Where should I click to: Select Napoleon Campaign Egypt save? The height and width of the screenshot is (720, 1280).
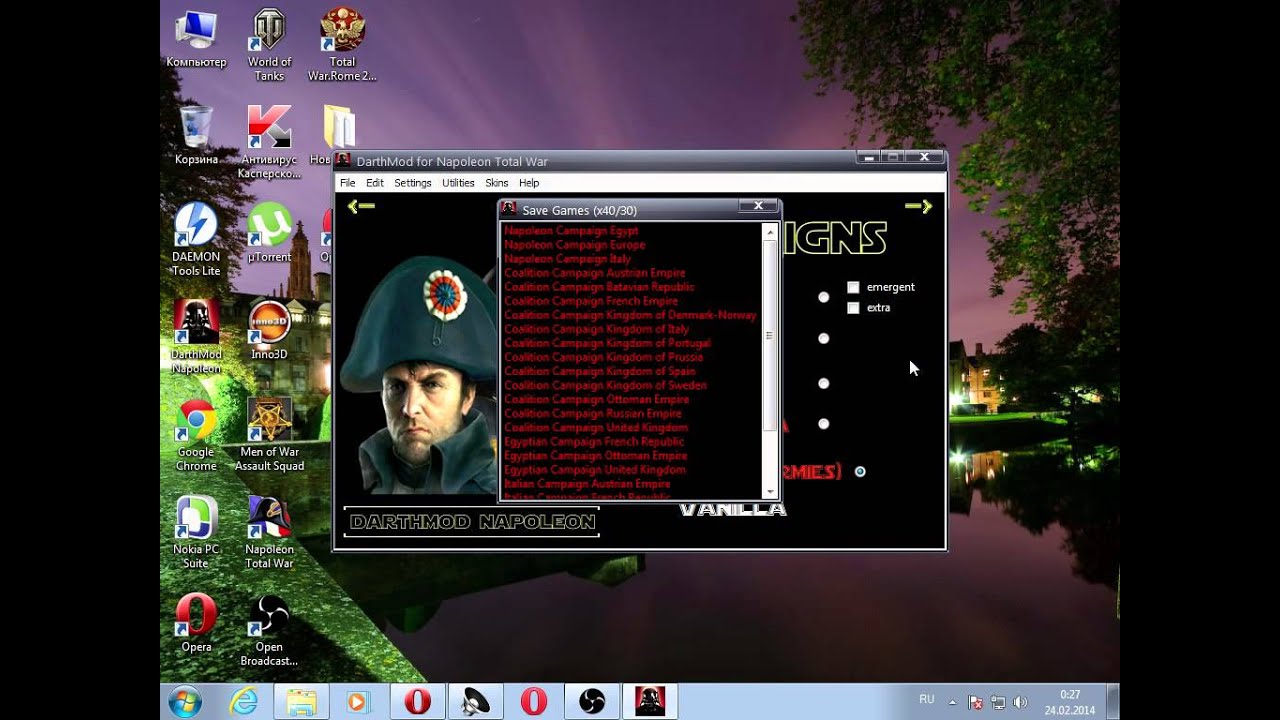pyautogui.click(x=571, y=231)
